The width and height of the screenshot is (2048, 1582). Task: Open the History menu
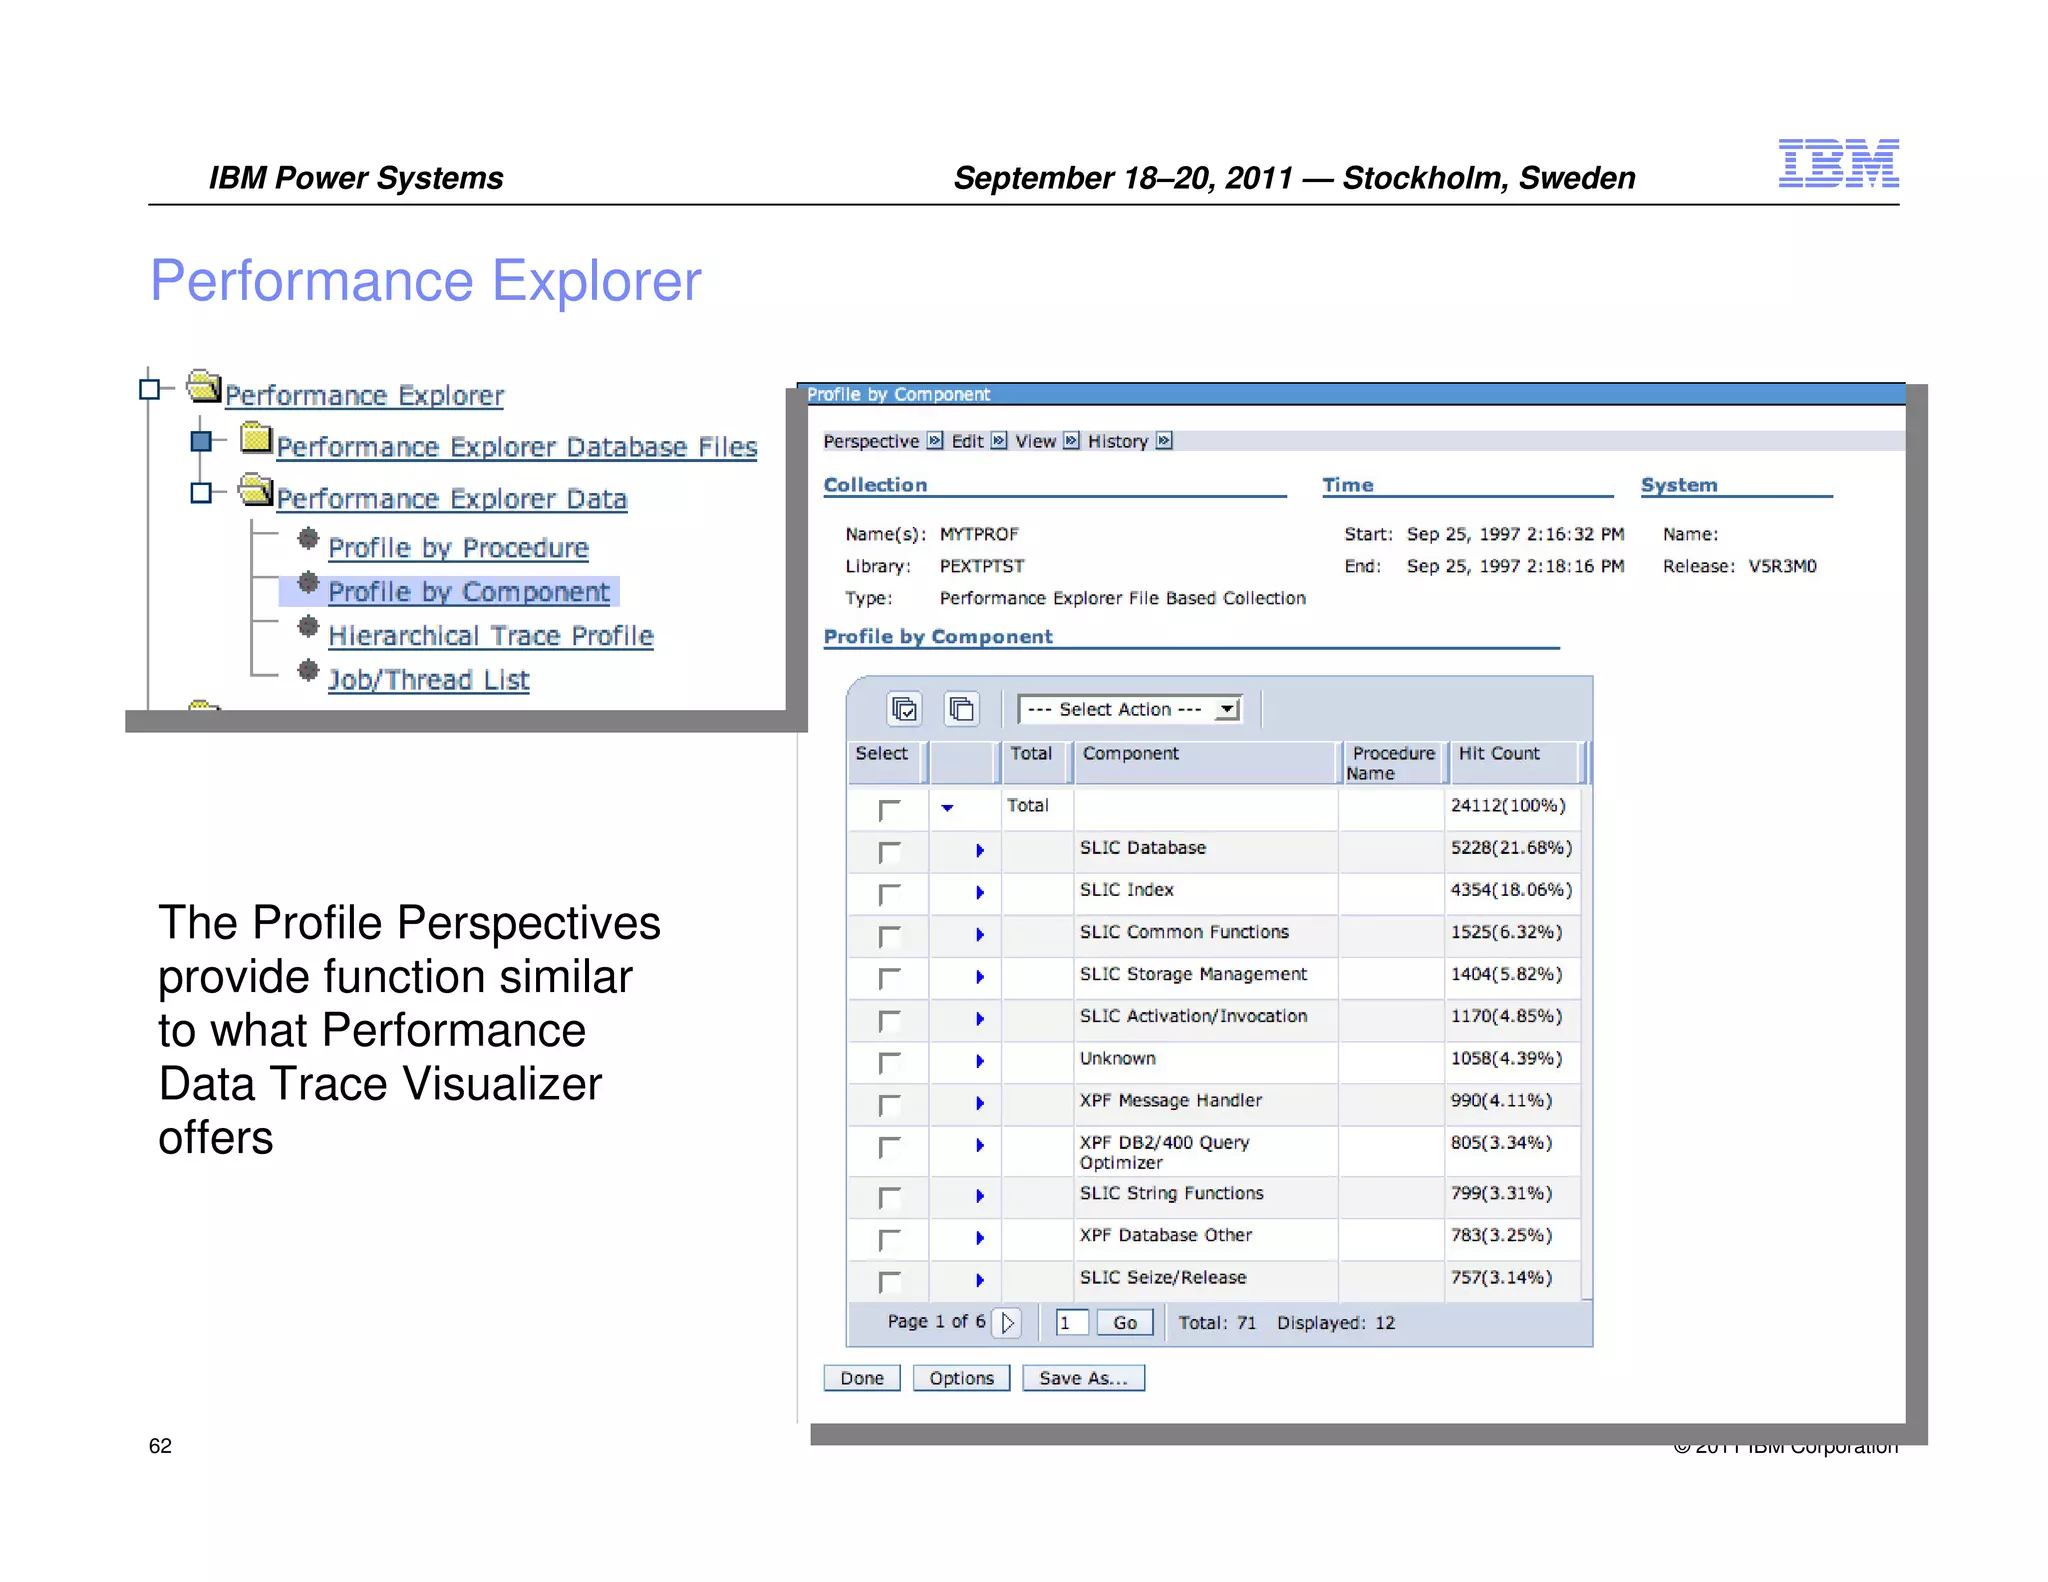click(1118, 441)
